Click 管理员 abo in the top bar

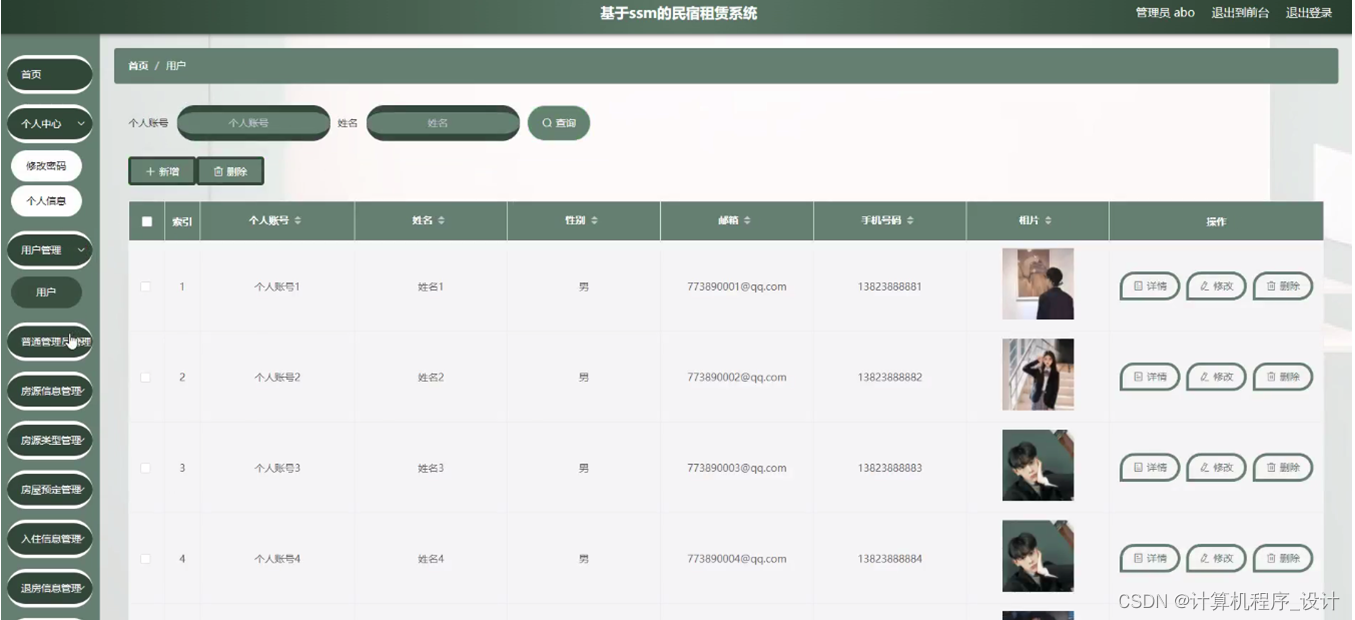[x=1165, y=13]
